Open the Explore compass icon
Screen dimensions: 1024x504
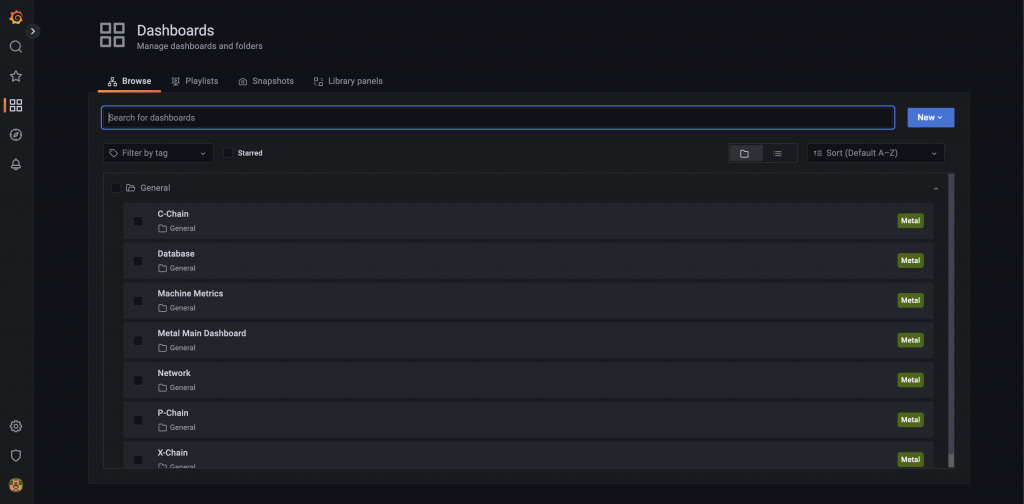coord(16,134)
